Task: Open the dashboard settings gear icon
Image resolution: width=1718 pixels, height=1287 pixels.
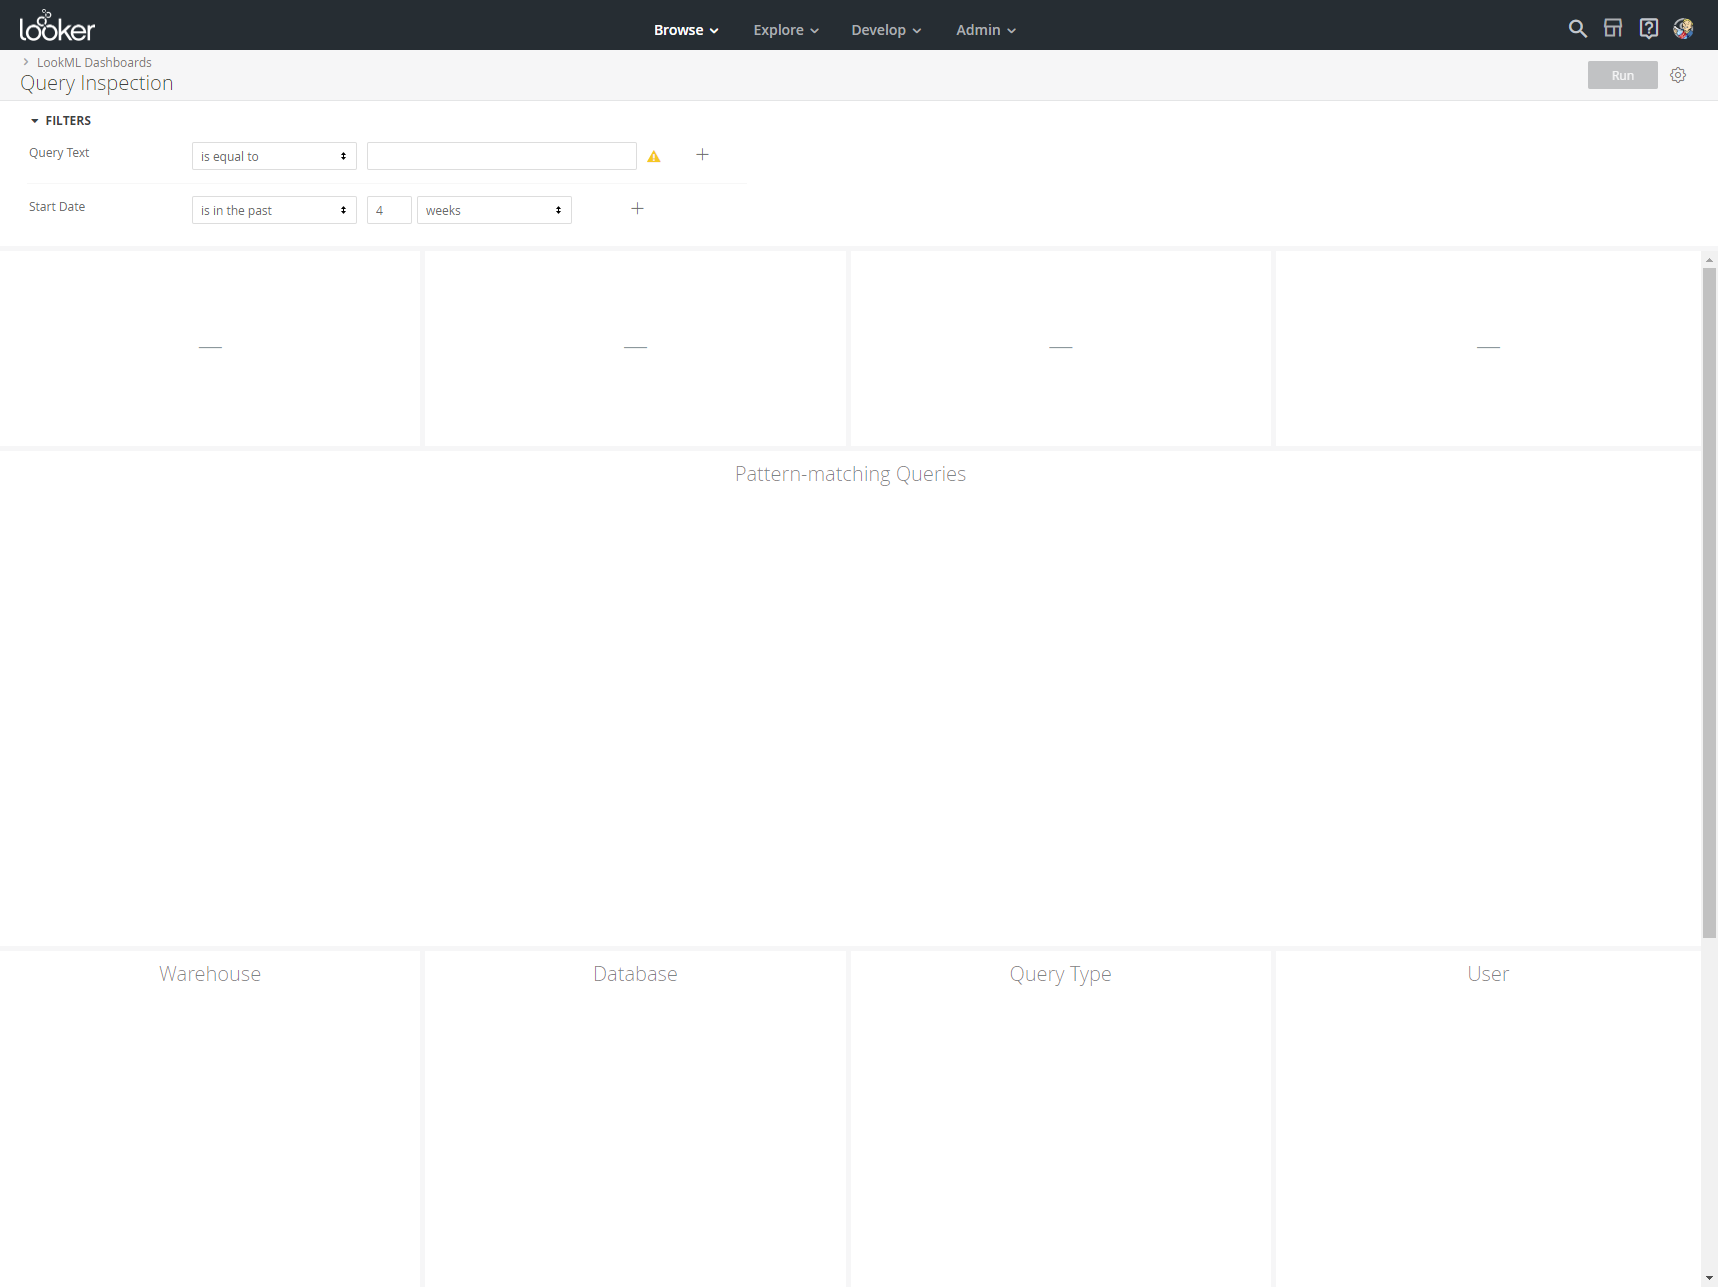Action: pyautogui.click(x=1678, y=75)
